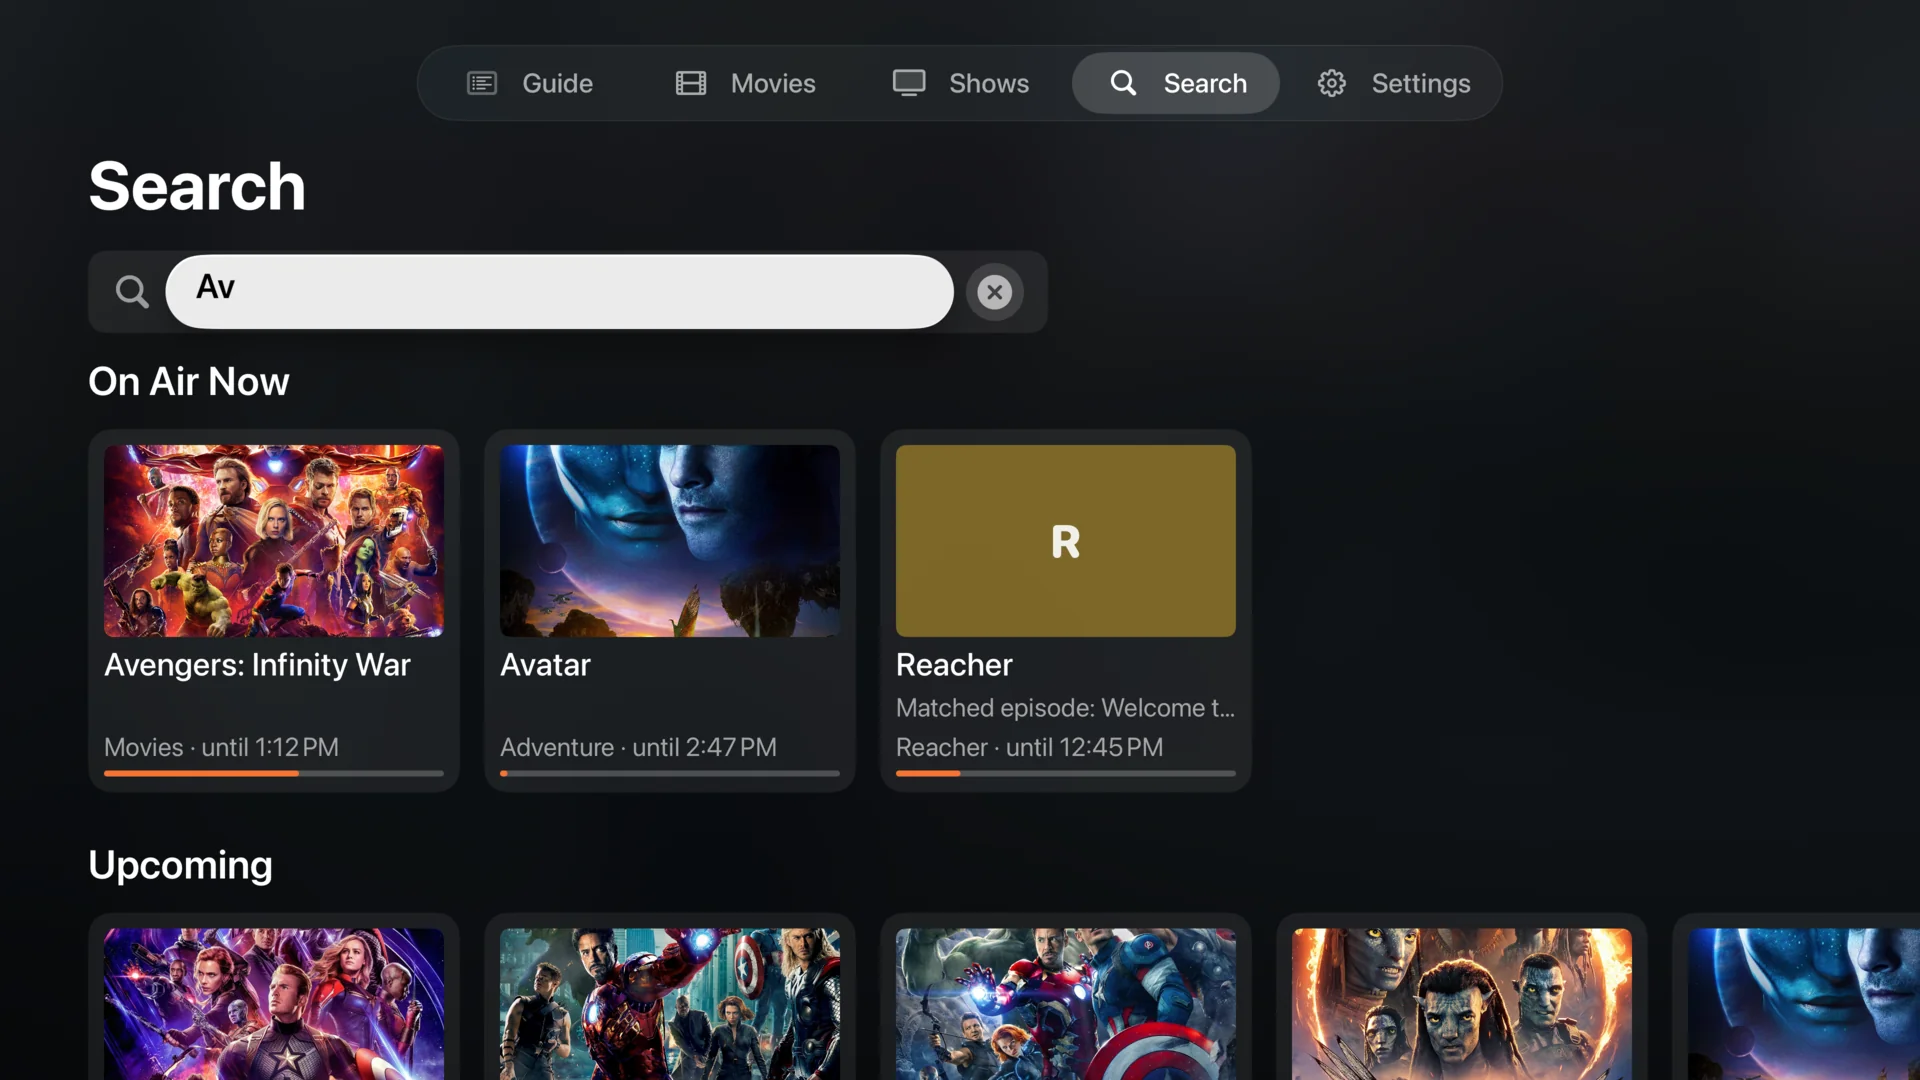Click the Guide list icon
1920x1080 pixels.
click(x=482, y=83)
